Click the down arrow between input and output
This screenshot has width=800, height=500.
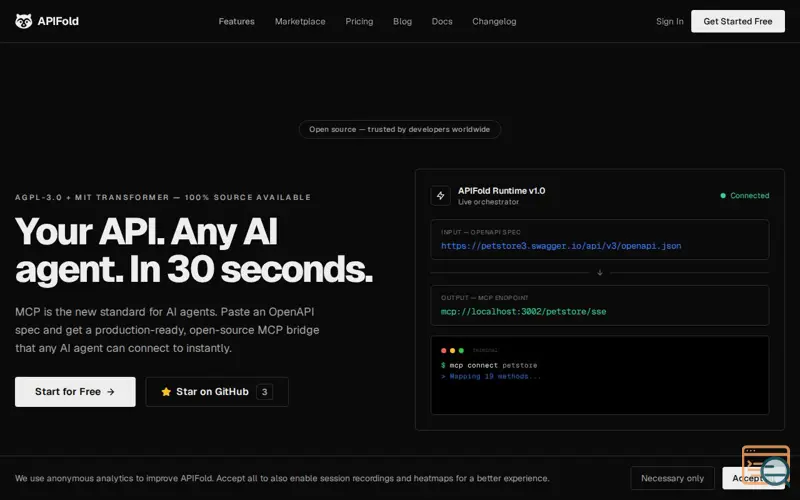coord(600,273)
